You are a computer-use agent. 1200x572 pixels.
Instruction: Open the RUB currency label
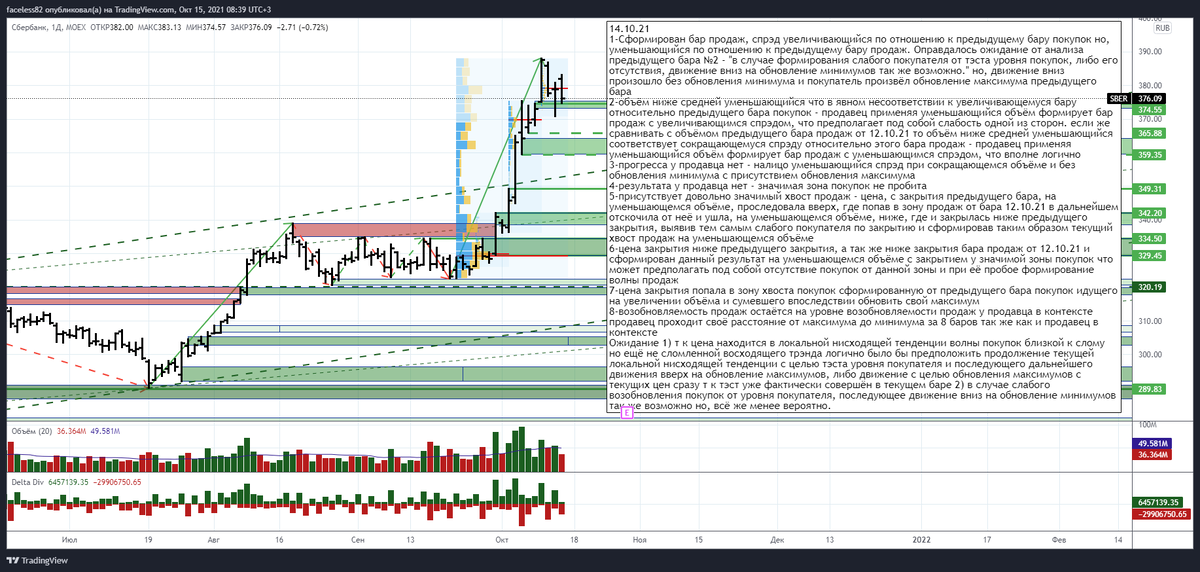pos(1162,28)
